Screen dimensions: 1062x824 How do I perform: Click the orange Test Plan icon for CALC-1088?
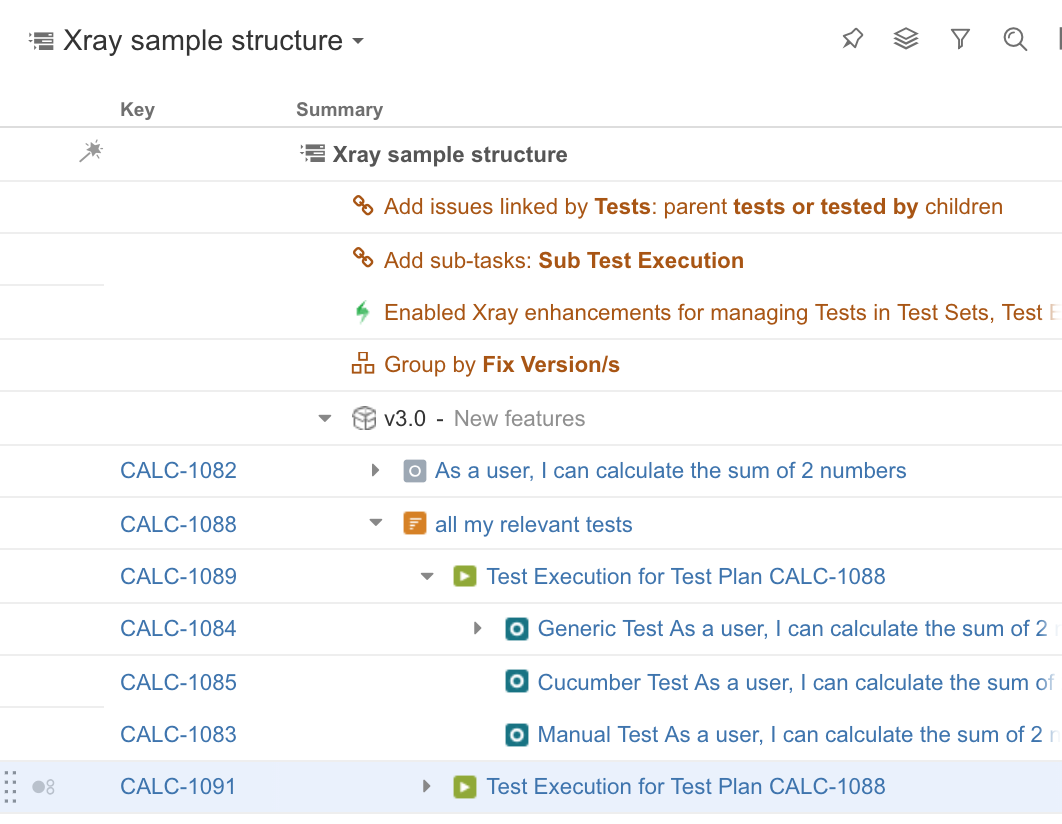click(415, 523)
